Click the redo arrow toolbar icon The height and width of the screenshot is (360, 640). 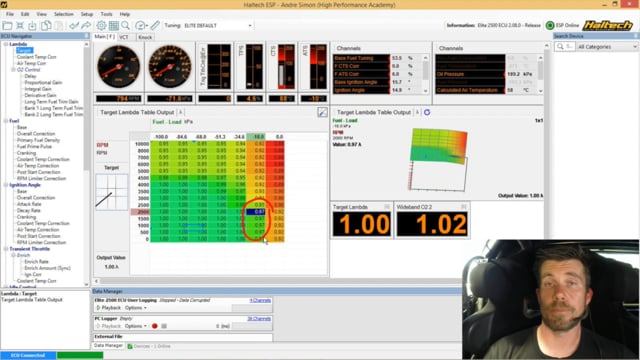86,26
